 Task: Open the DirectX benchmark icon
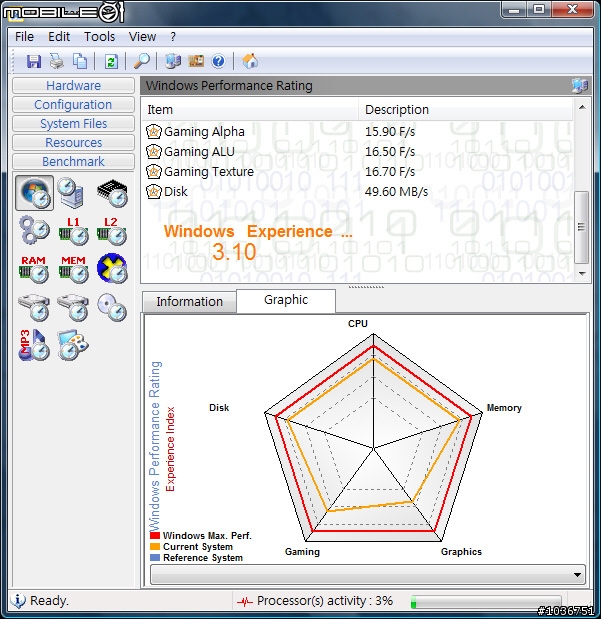[112, 268]
